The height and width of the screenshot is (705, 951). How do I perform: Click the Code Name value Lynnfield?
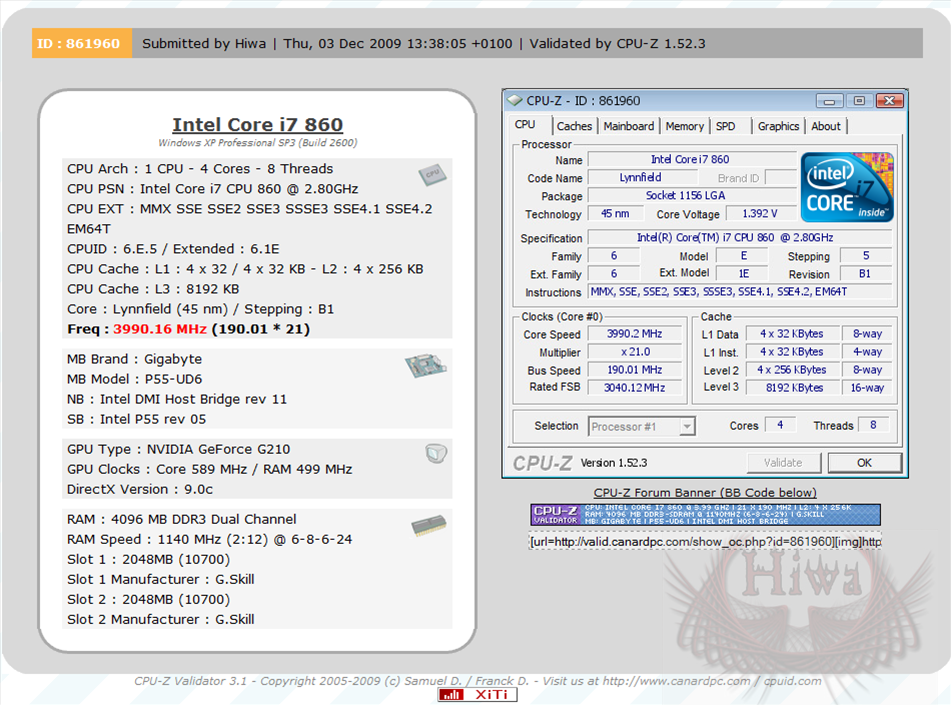[x=642, y=178]
